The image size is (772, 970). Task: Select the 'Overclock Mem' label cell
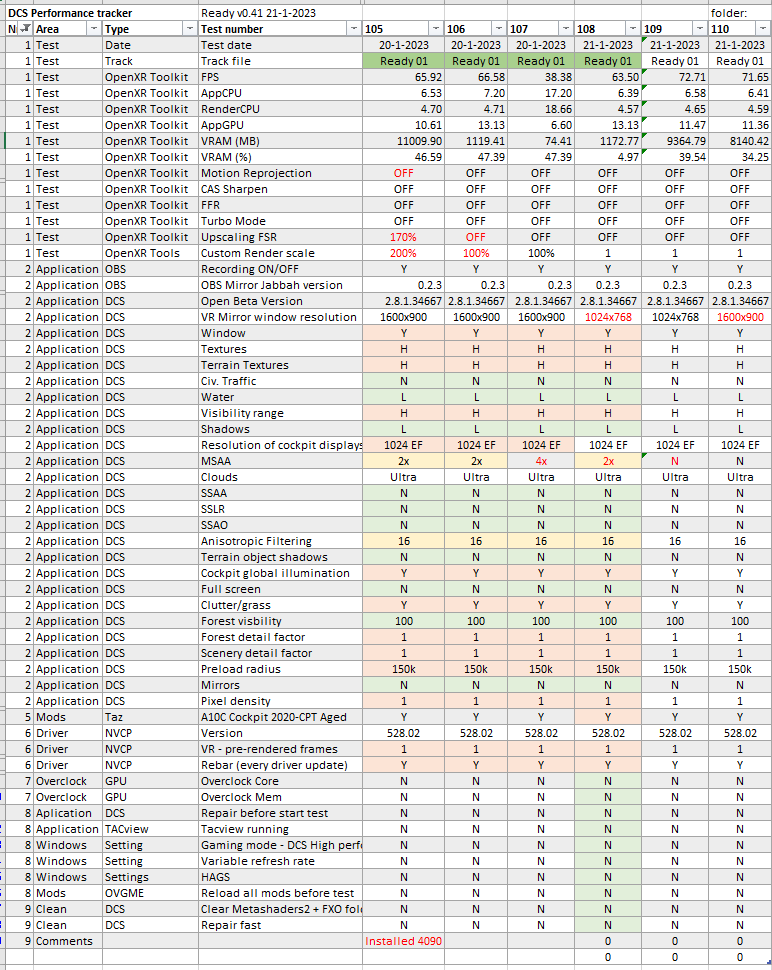tap(280, 797)
